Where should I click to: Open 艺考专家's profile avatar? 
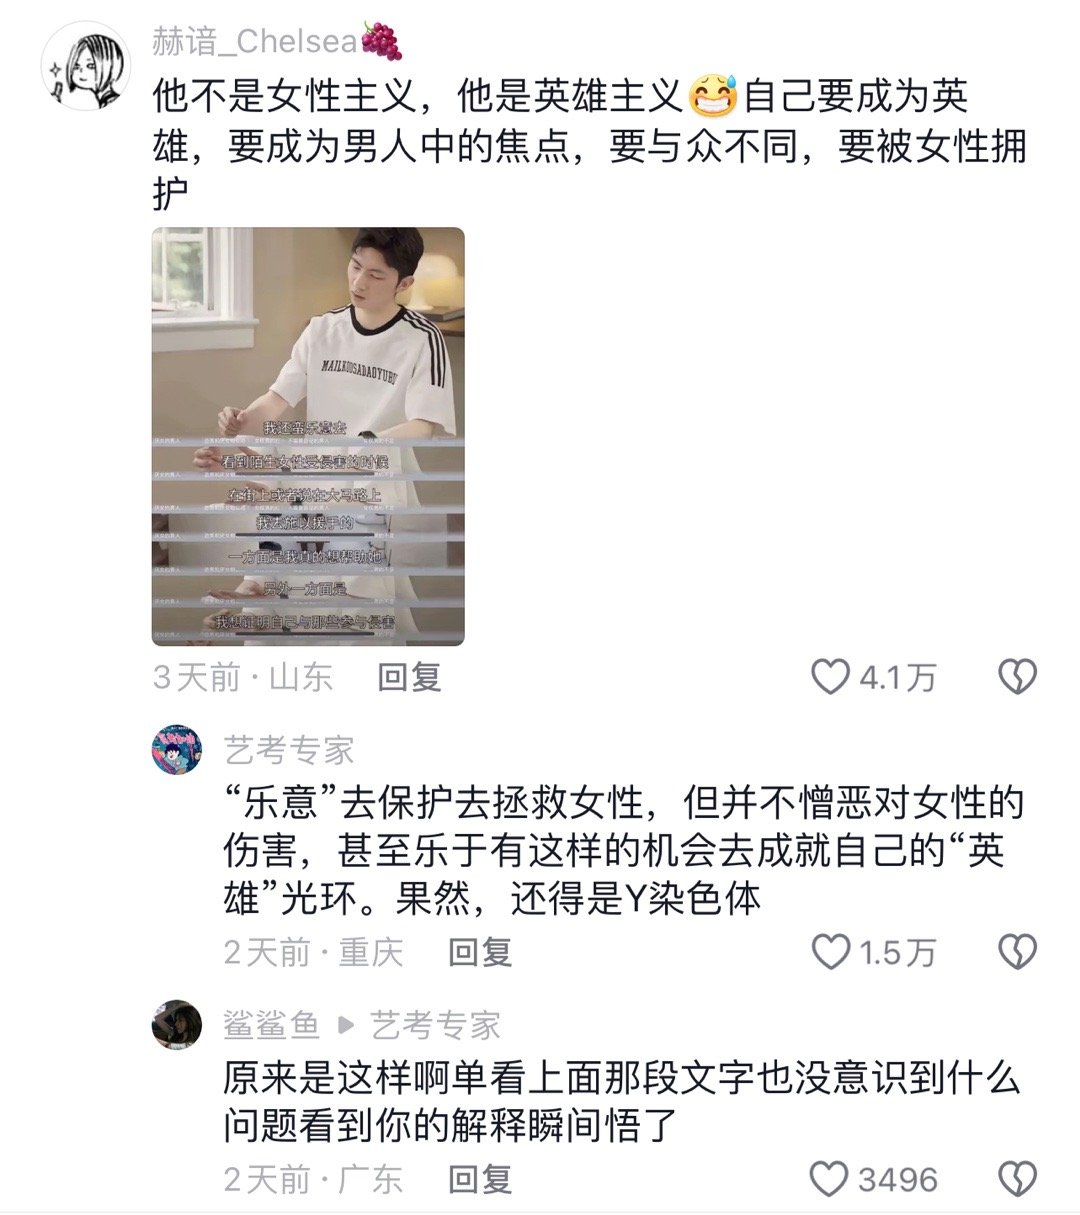click(177, 751)
